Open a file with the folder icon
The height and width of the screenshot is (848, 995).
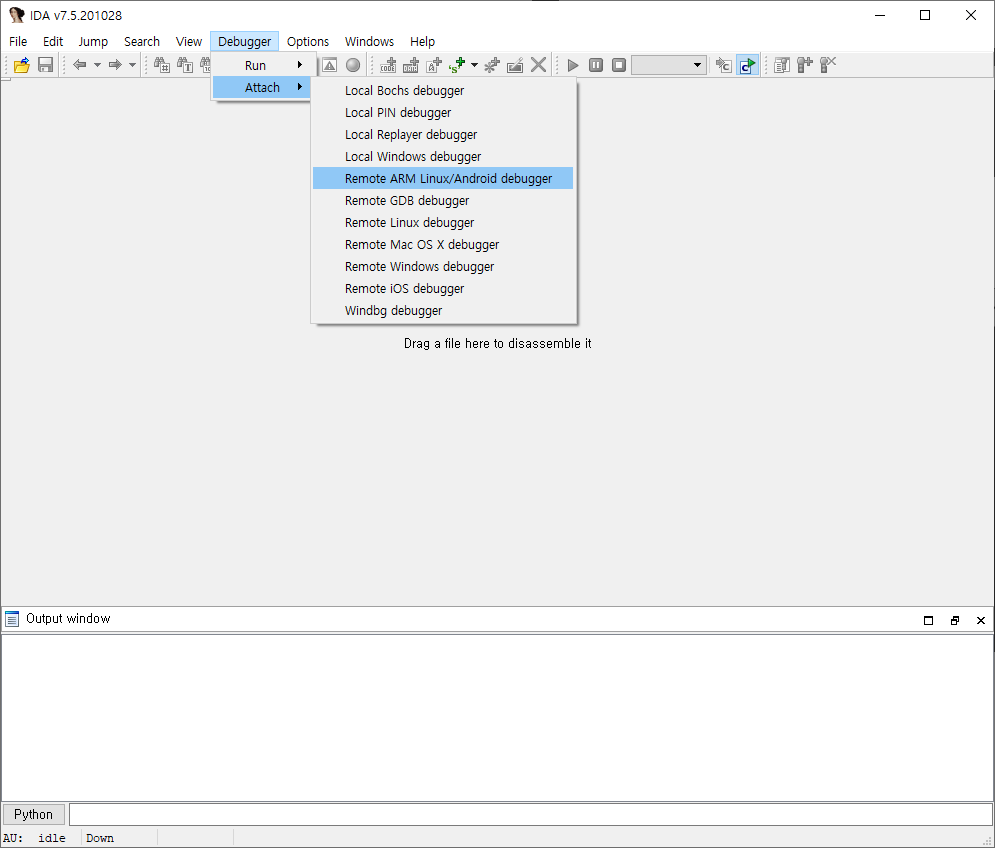coord(22,65)
